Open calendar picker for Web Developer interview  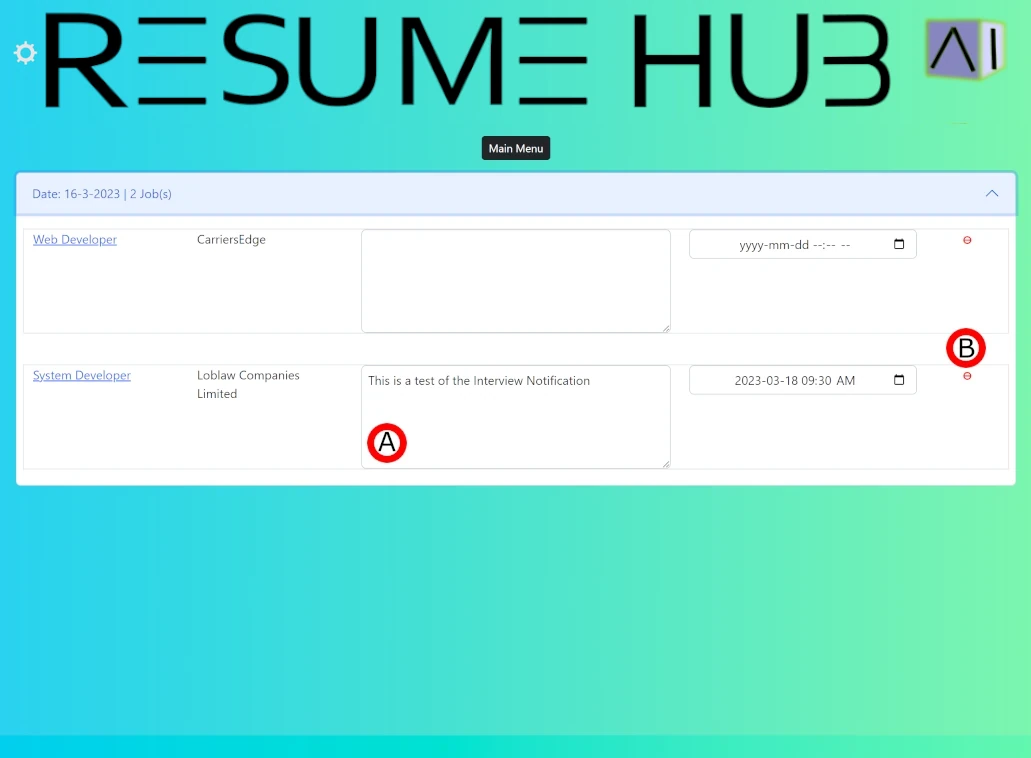coord(898,245)
